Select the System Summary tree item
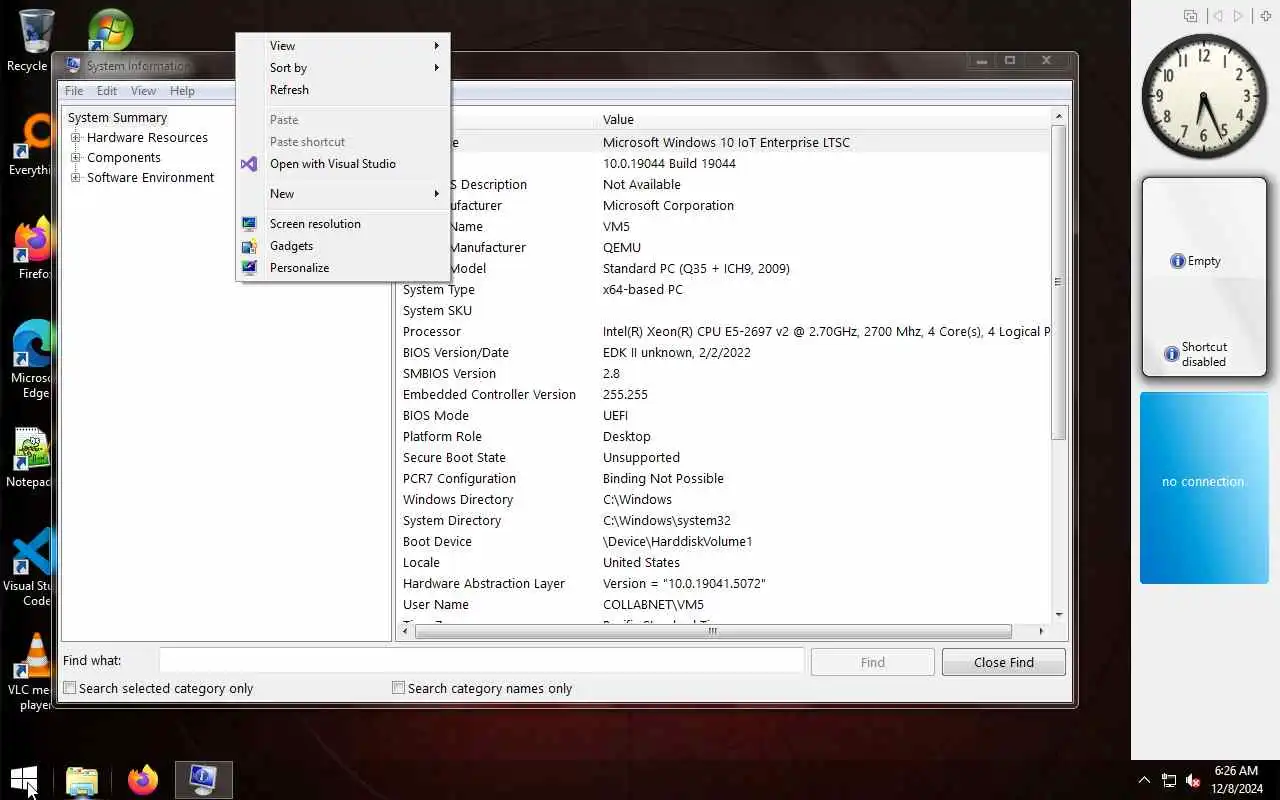The height and width of the screenshot is (800, 1280). tap(117, 118)
